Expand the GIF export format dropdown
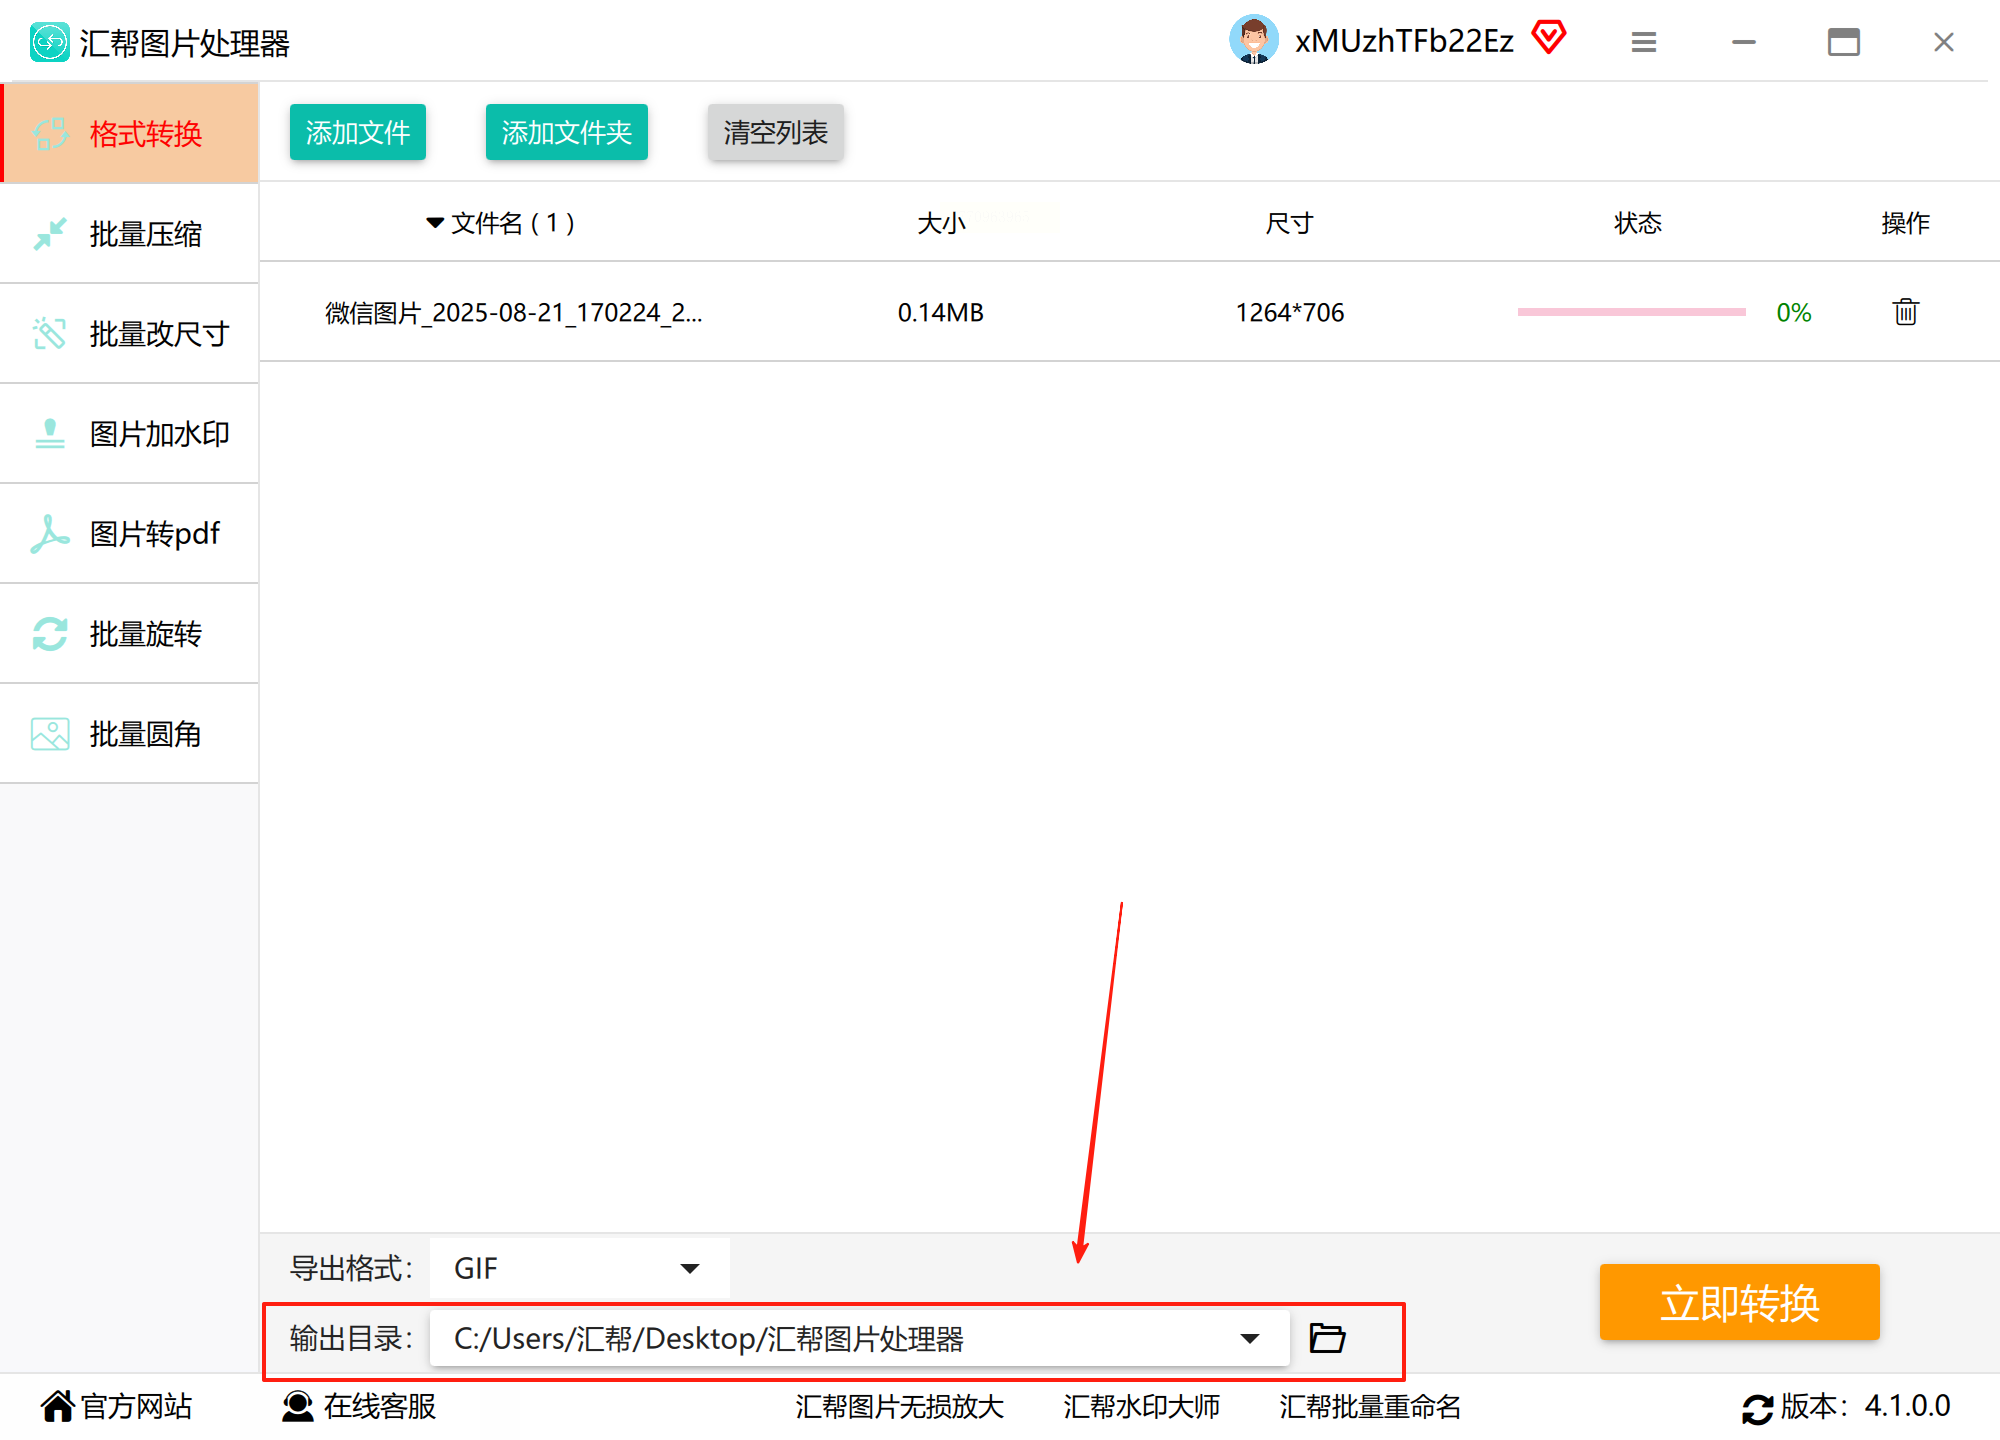 (689, 1269)
